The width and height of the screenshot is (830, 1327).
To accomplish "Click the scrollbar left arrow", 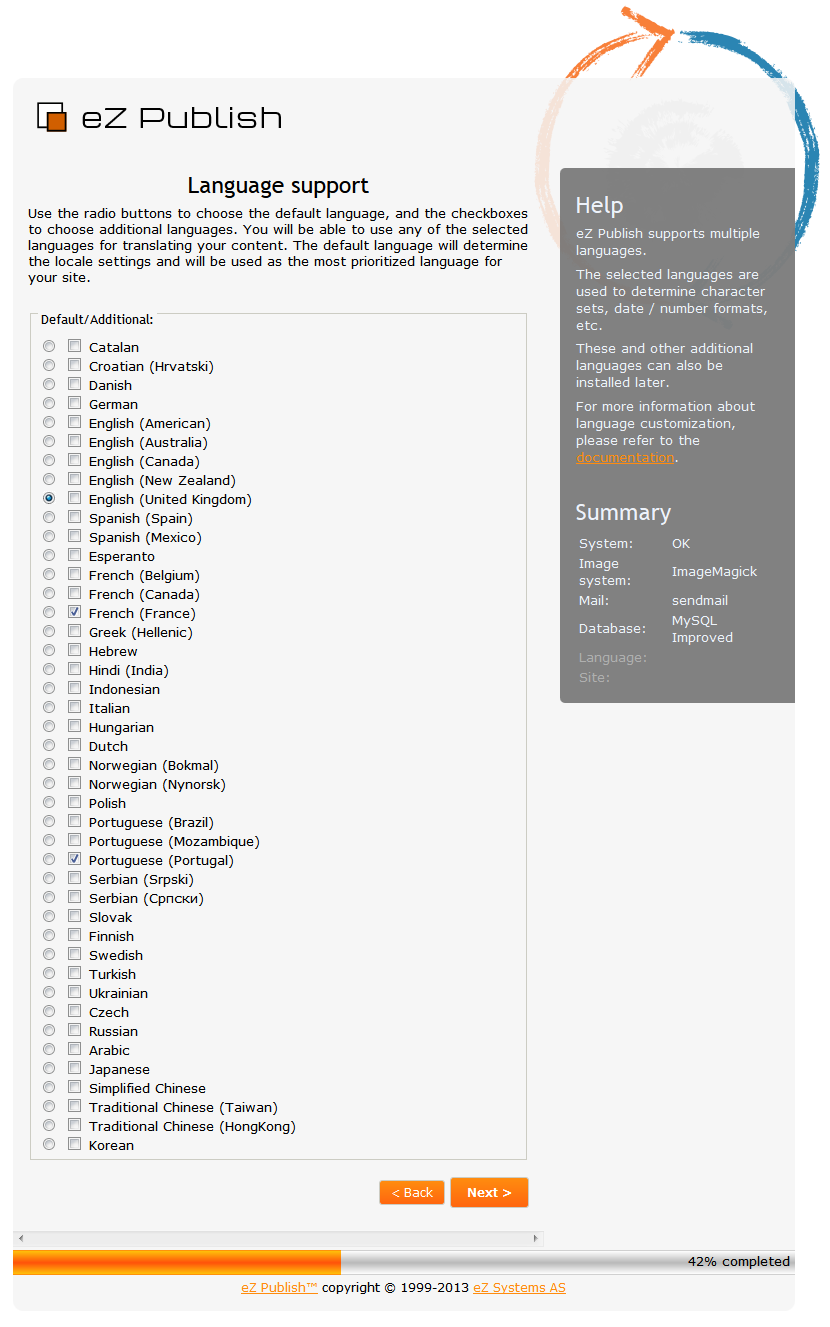I will (20, 1238).
